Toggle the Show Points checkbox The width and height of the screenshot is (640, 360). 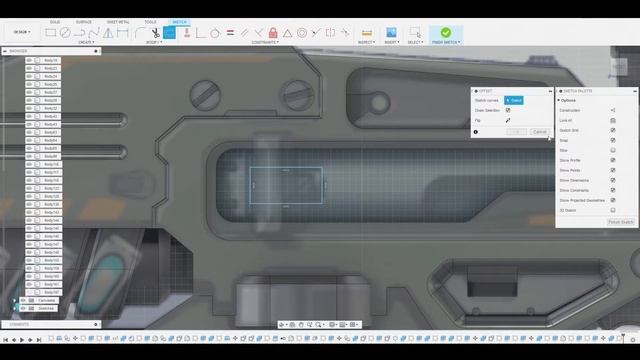(613, 170)
